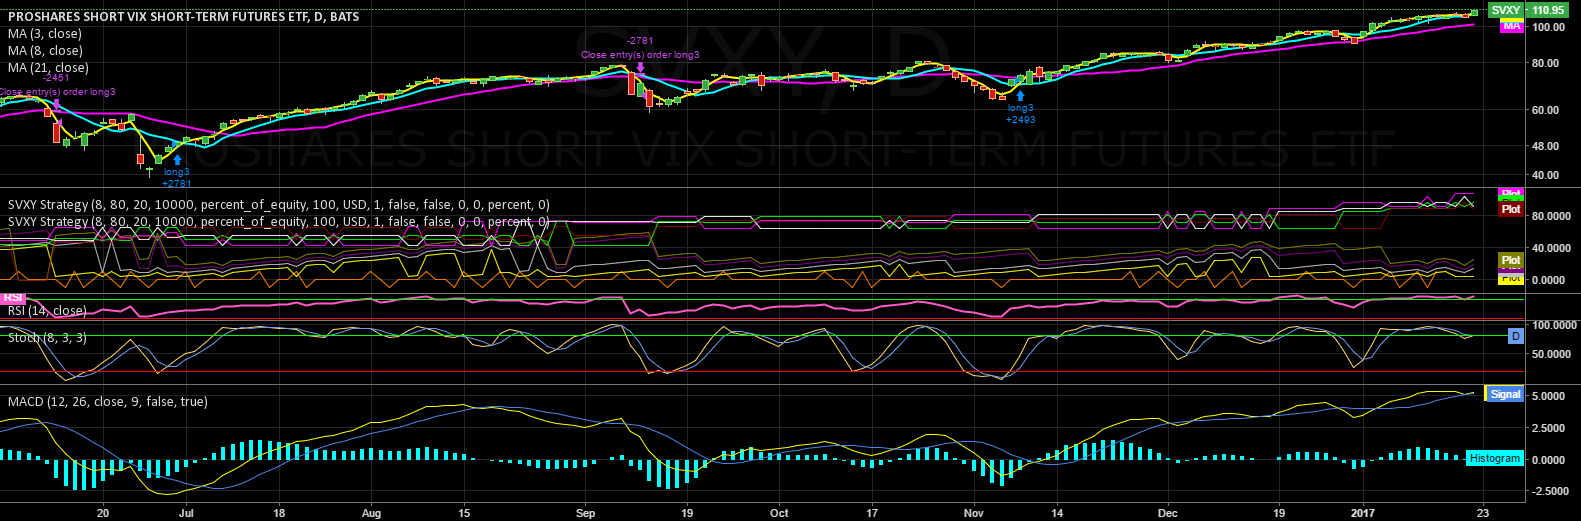Click the Oct date on time axis
Image resolution: width=1581 pixels, height=521 pixels.
779,513
